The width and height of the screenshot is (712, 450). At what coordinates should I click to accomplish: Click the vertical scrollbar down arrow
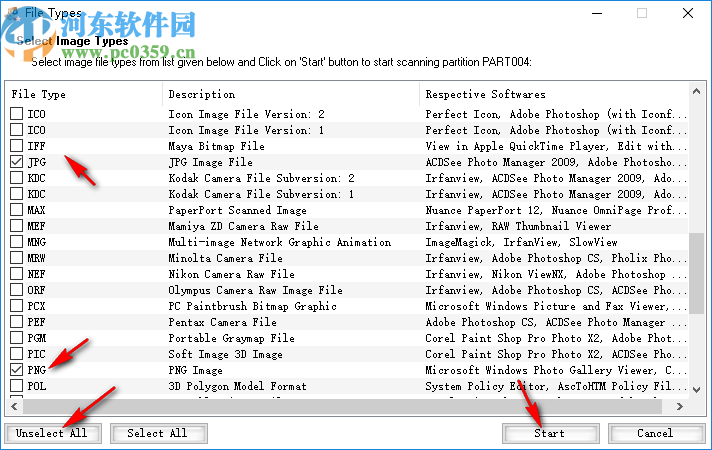(697, 390)
